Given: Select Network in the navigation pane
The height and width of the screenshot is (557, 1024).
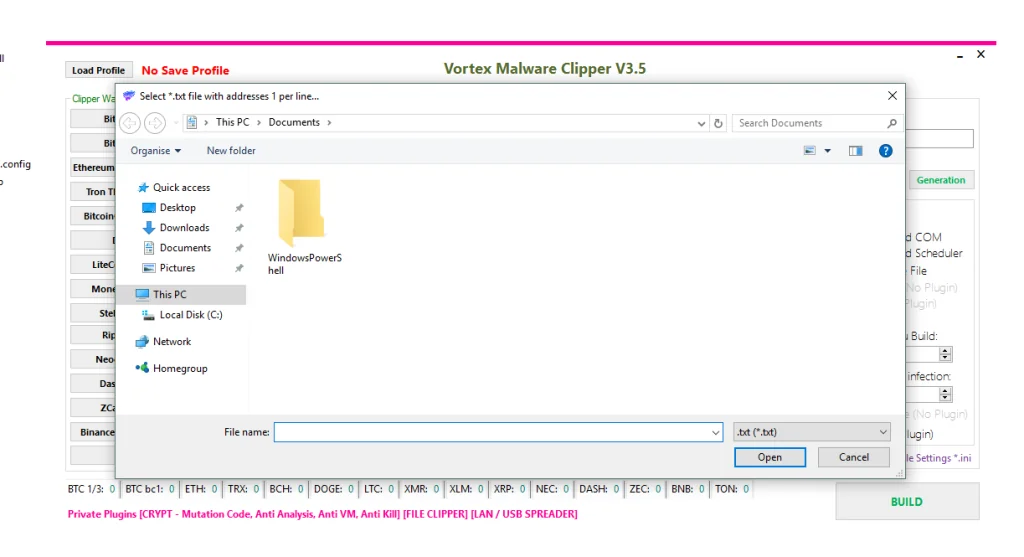Looking at the screenshot, I should coord(171,342).
